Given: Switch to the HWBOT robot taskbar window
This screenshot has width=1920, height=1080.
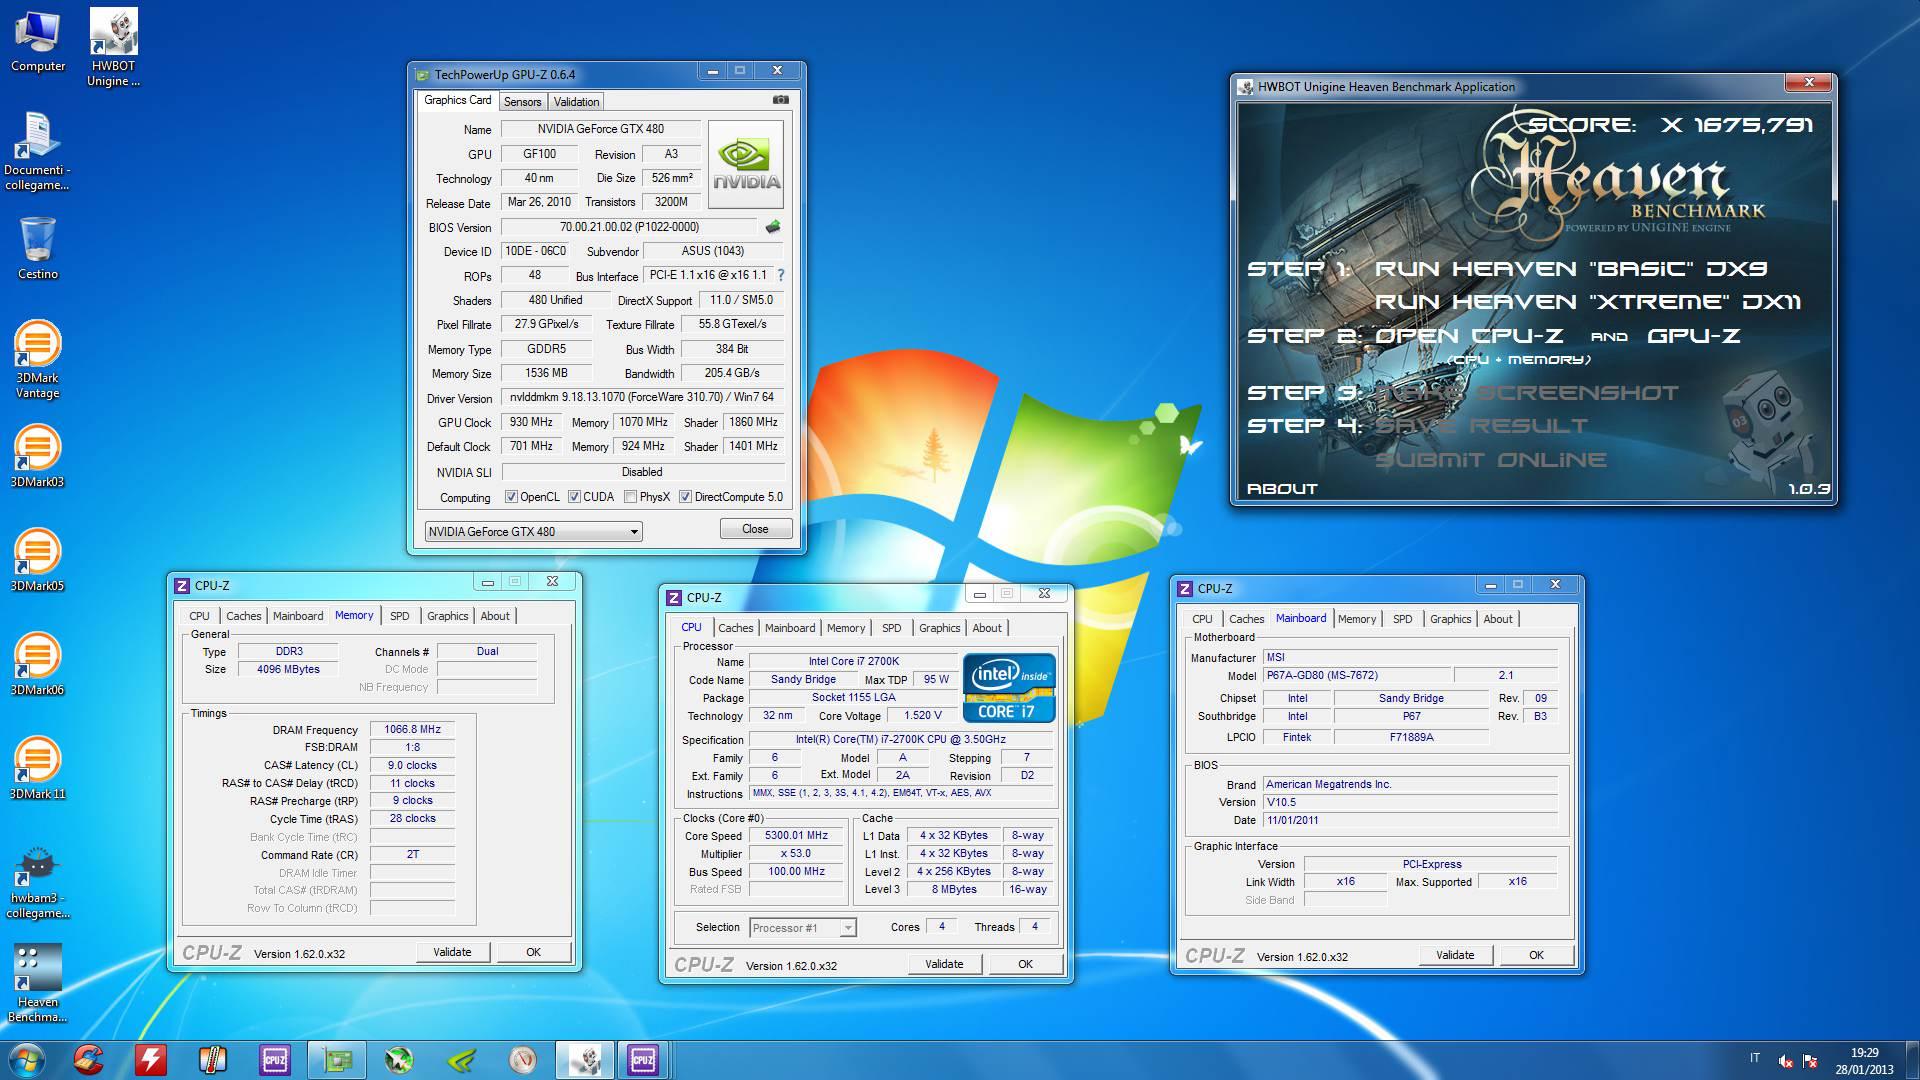Looking at the screenshot, I should 585,1060.
